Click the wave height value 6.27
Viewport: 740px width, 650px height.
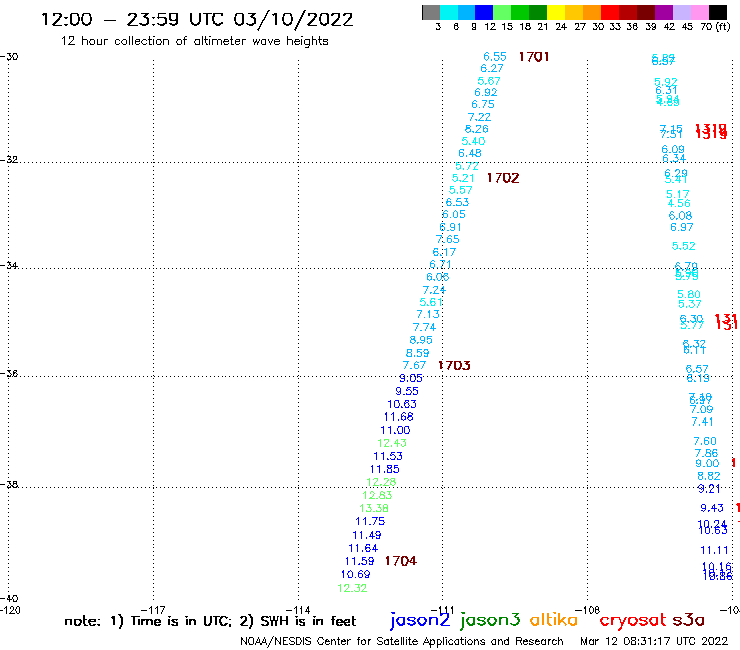pos(492,68)
